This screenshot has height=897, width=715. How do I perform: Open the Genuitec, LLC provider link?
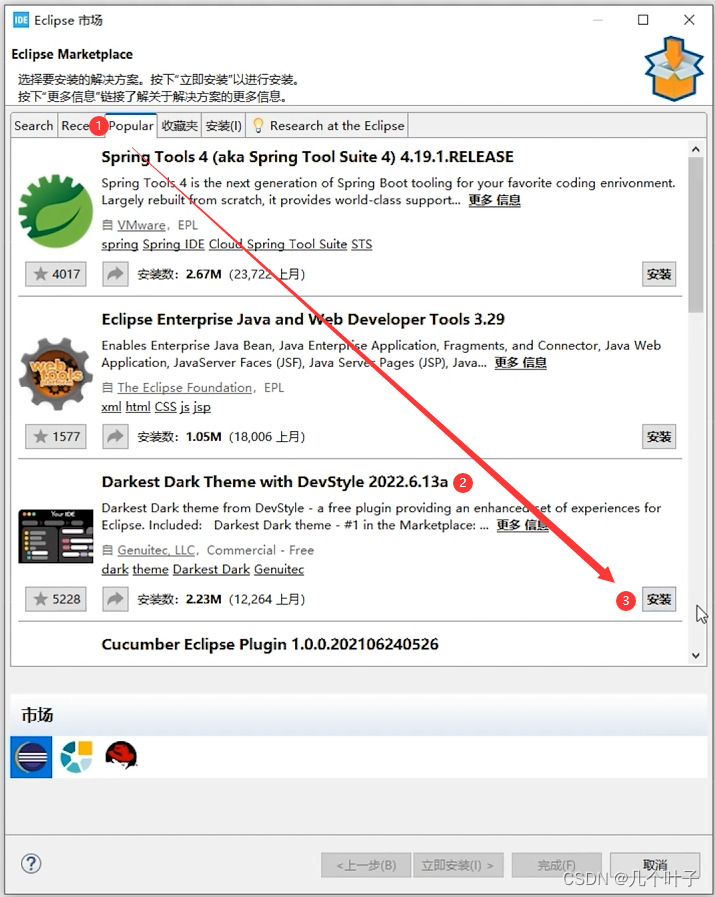tap(156, 550)
